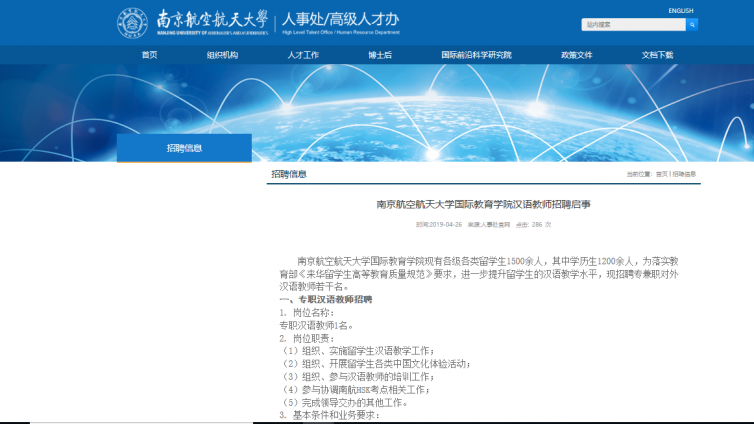Focus the site search input field
This screenshot has width=754, height=424.
(633, 25)
